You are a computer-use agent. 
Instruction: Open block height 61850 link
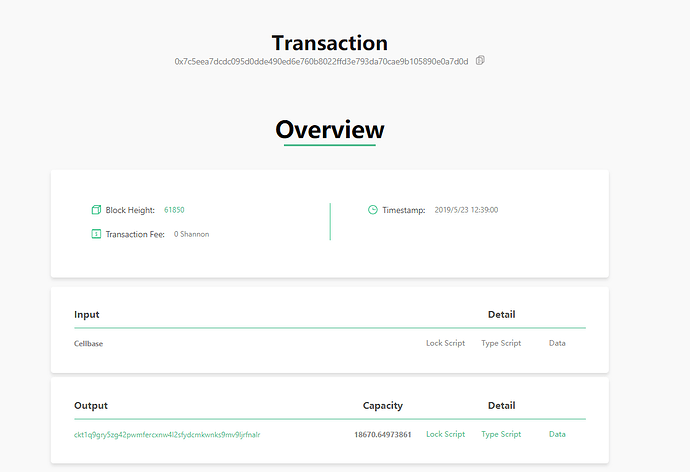point(174,210)
